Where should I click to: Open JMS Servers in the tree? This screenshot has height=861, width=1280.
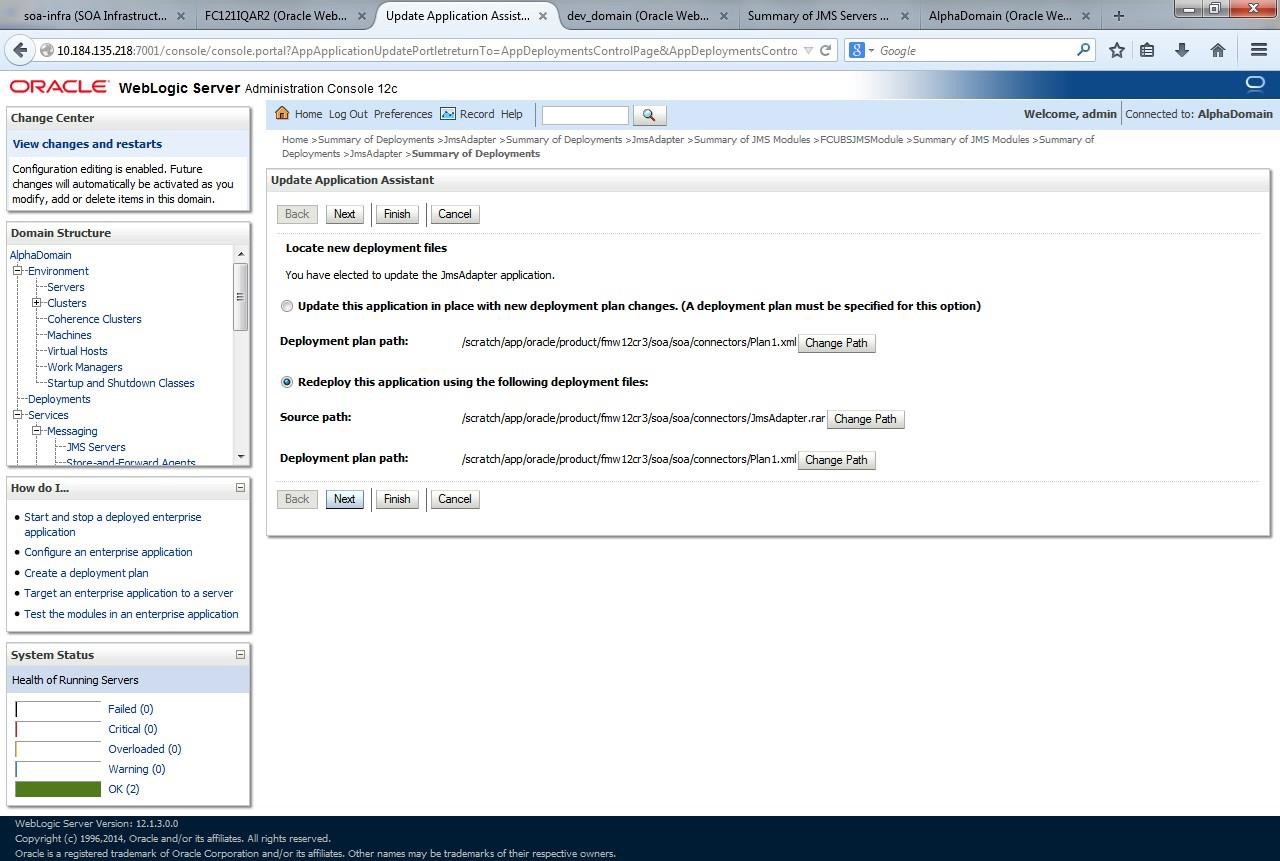pyautogui.click(x=96, y=447)
